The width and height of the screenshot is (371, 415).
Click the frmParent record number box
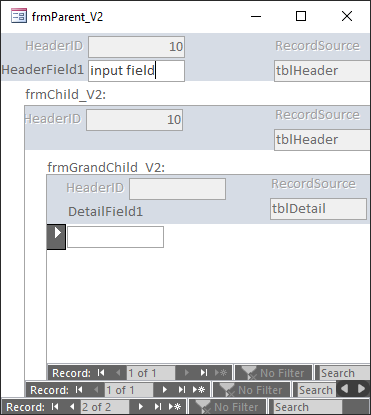(x=105, y=407)
